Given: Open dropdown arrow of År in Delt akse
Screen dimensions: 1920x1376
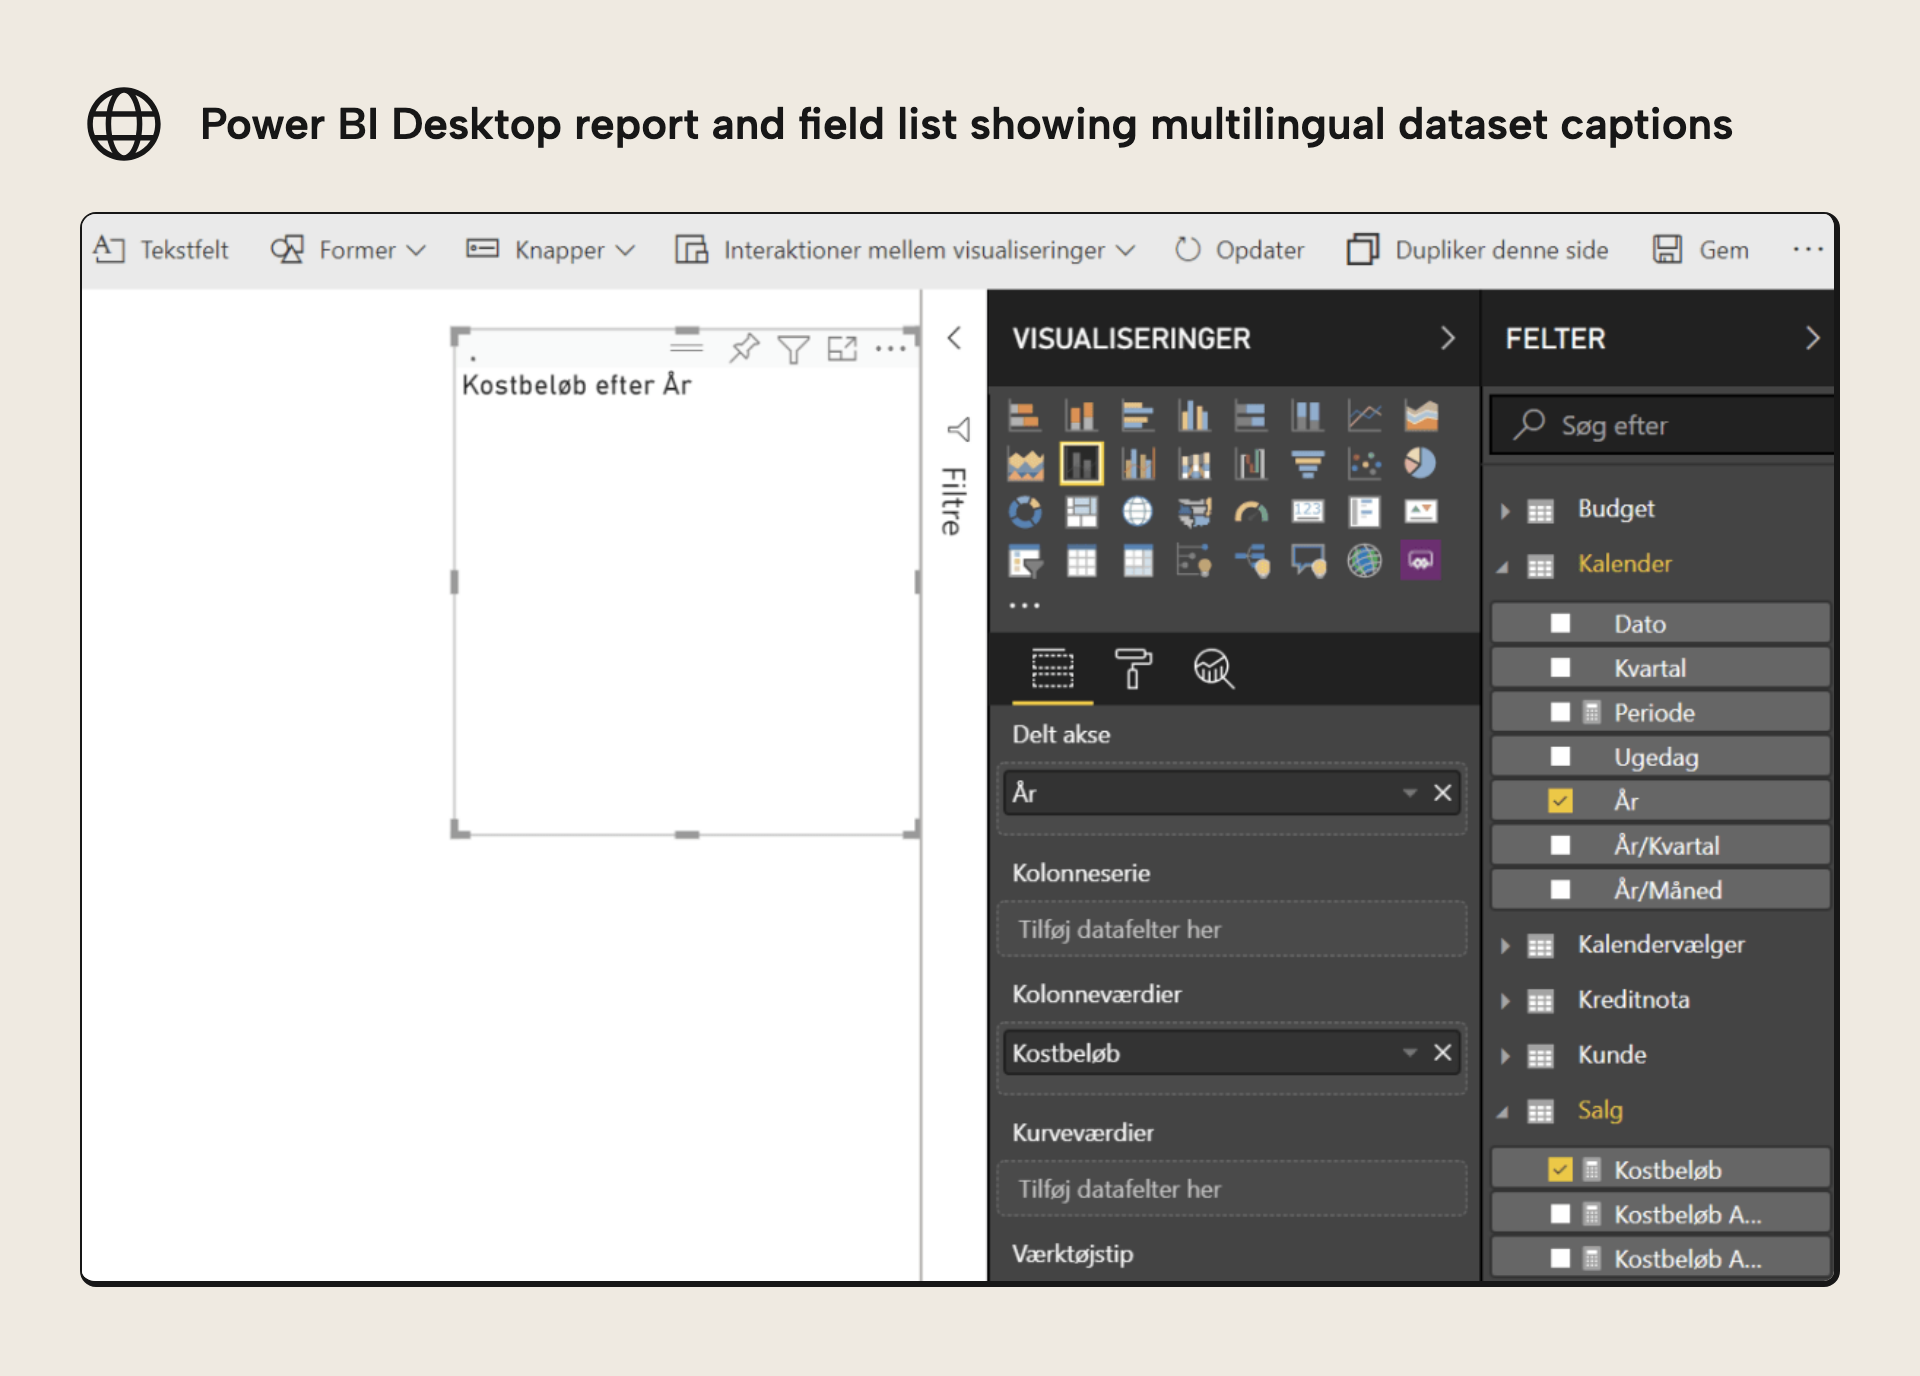Looking at the screenshot, I should point(1410,793).
